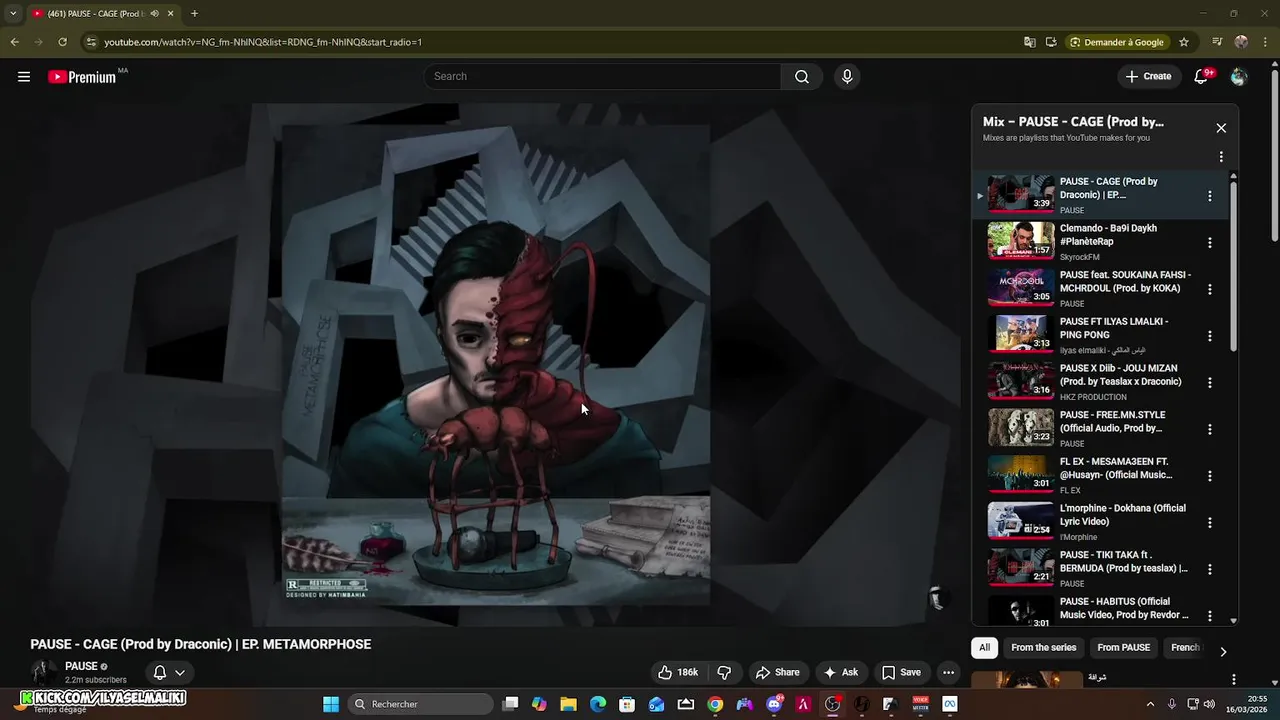This screenshot has width=1280, height=720.
Task: Open Mix playlist options three-dot menu
Action: pos(1221,157)
